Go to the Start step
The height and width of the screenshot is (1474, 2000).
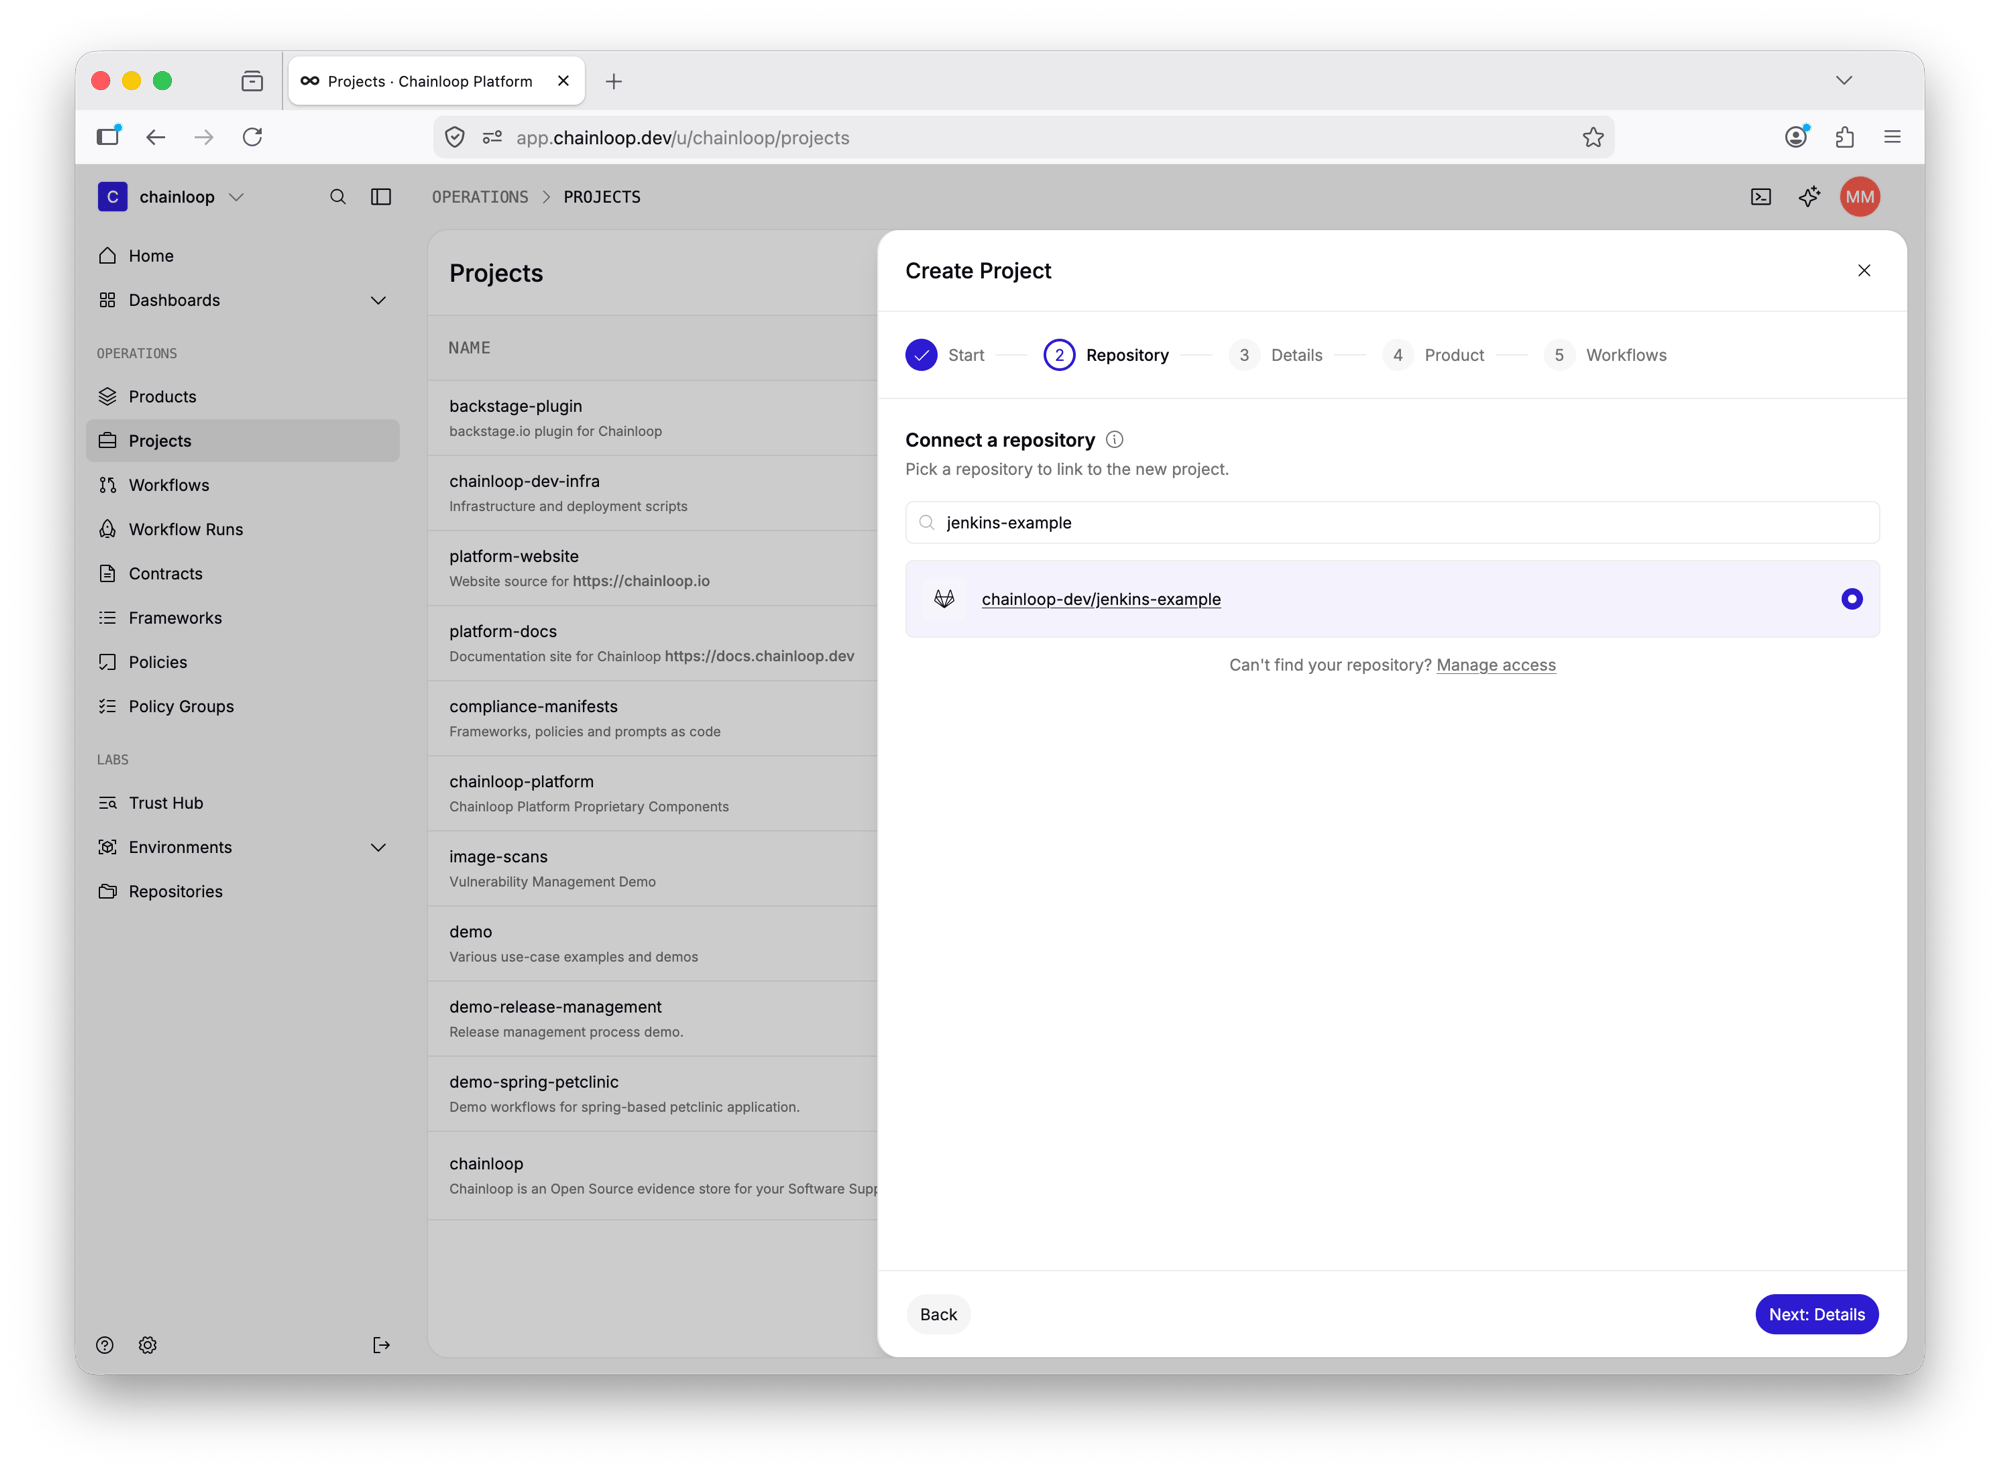click(x=945, y=355)
